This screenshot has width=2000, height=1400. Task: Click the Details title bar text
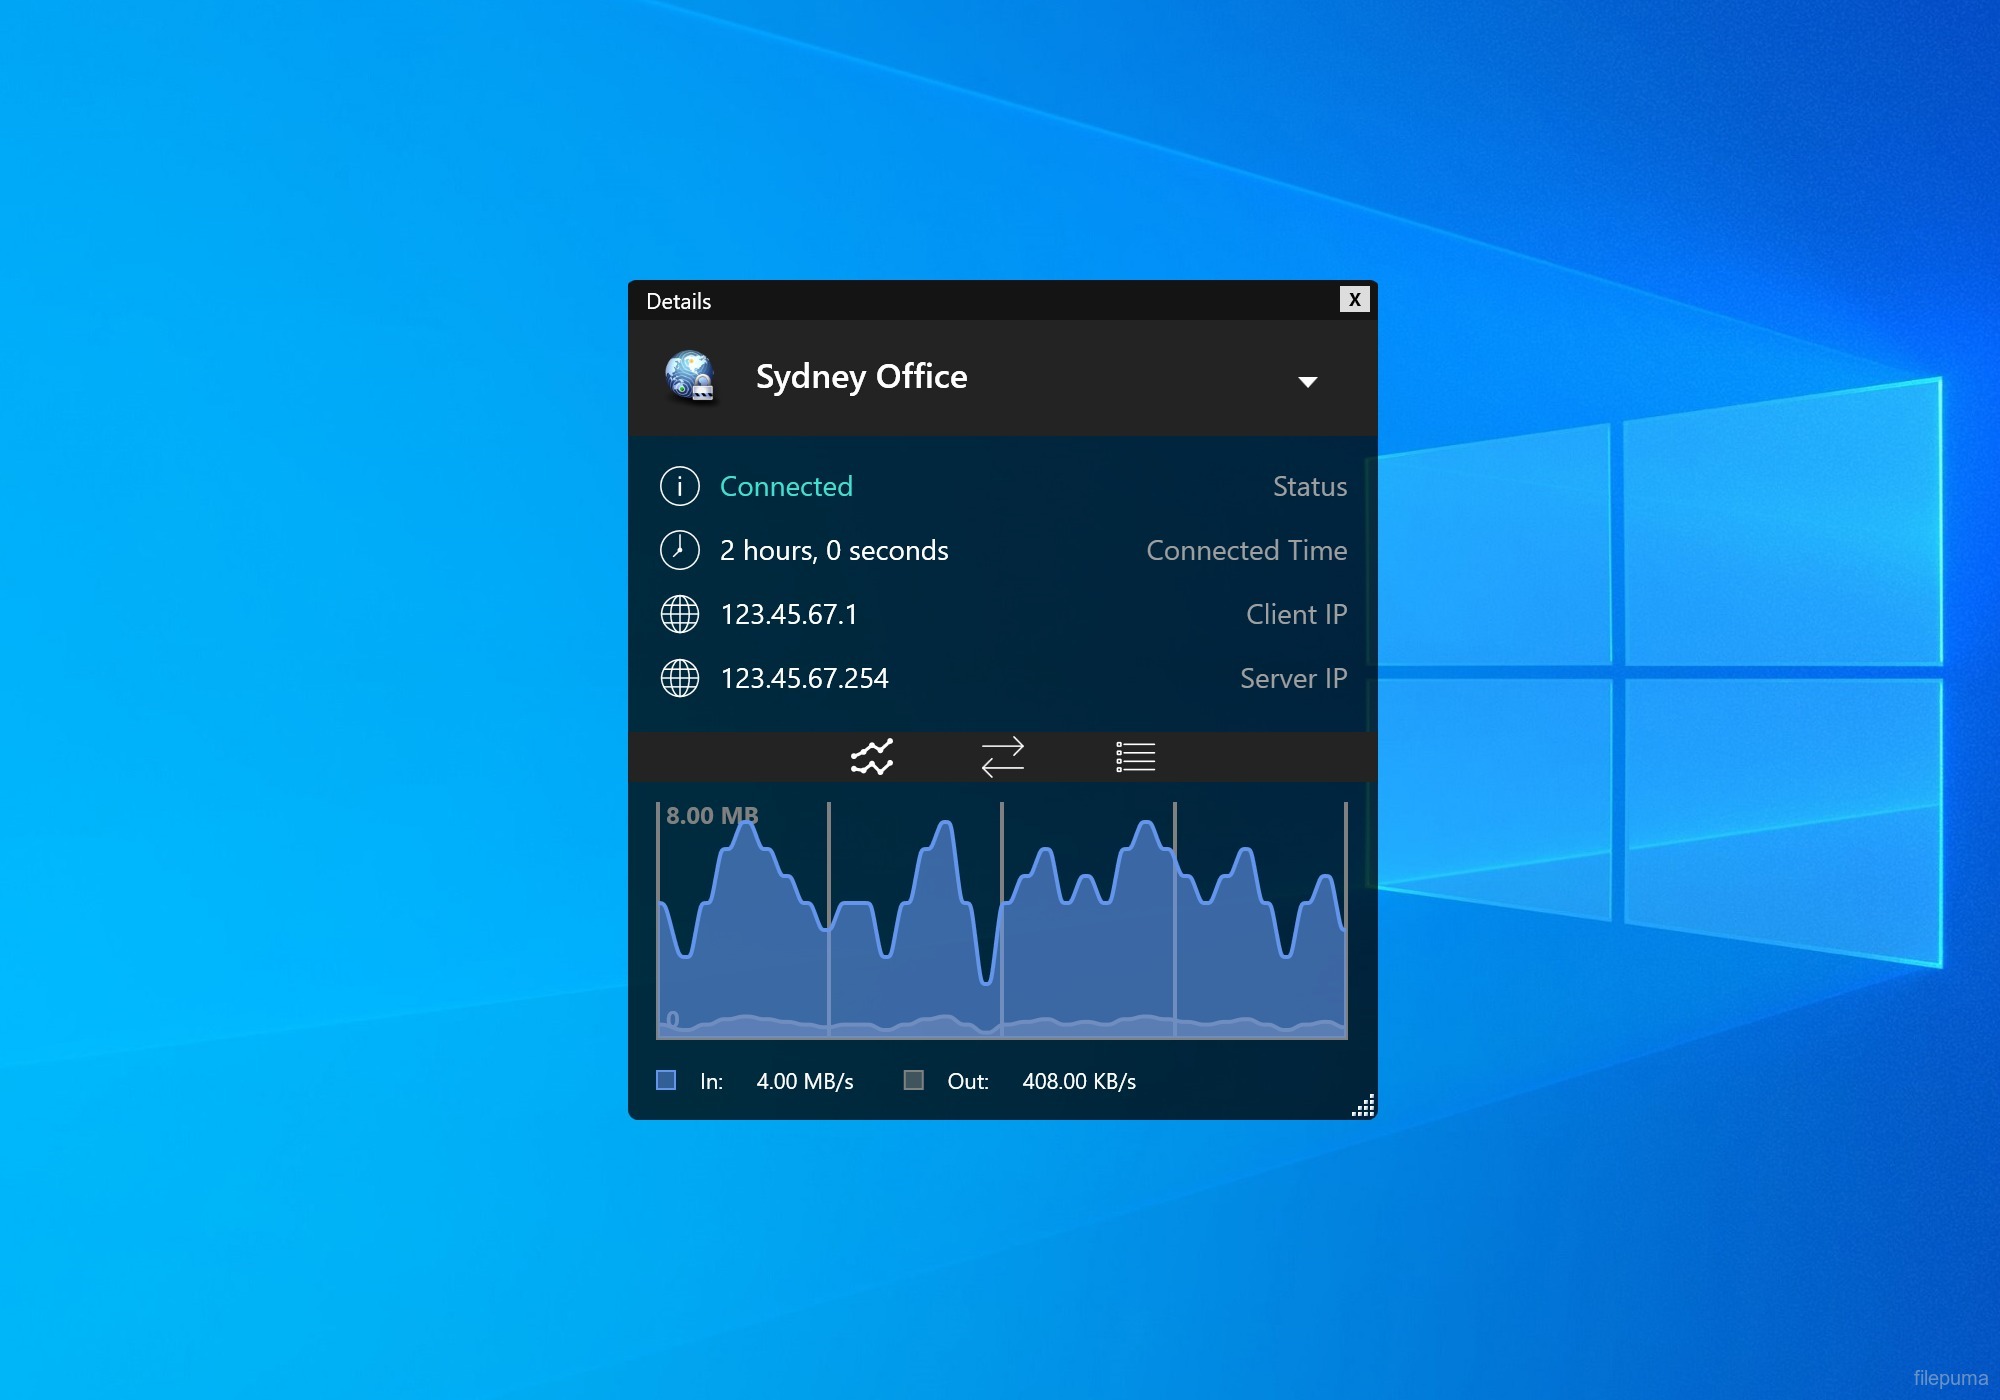(x=678, y=301)
